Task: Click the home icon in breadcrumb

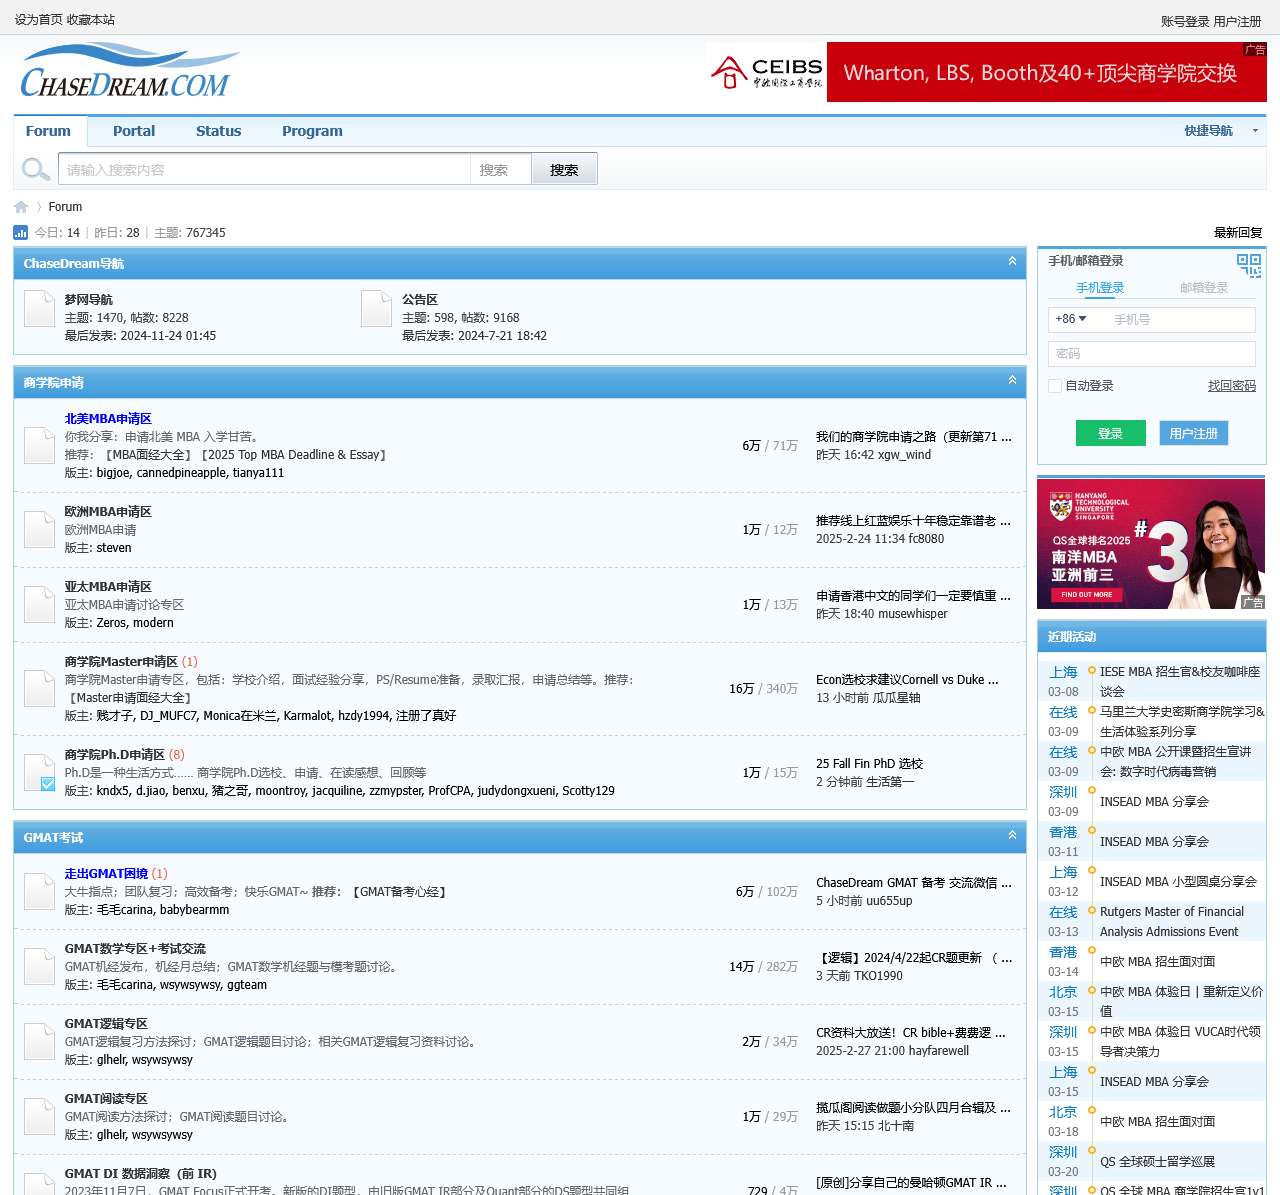Action: click(x=21, y=207)
